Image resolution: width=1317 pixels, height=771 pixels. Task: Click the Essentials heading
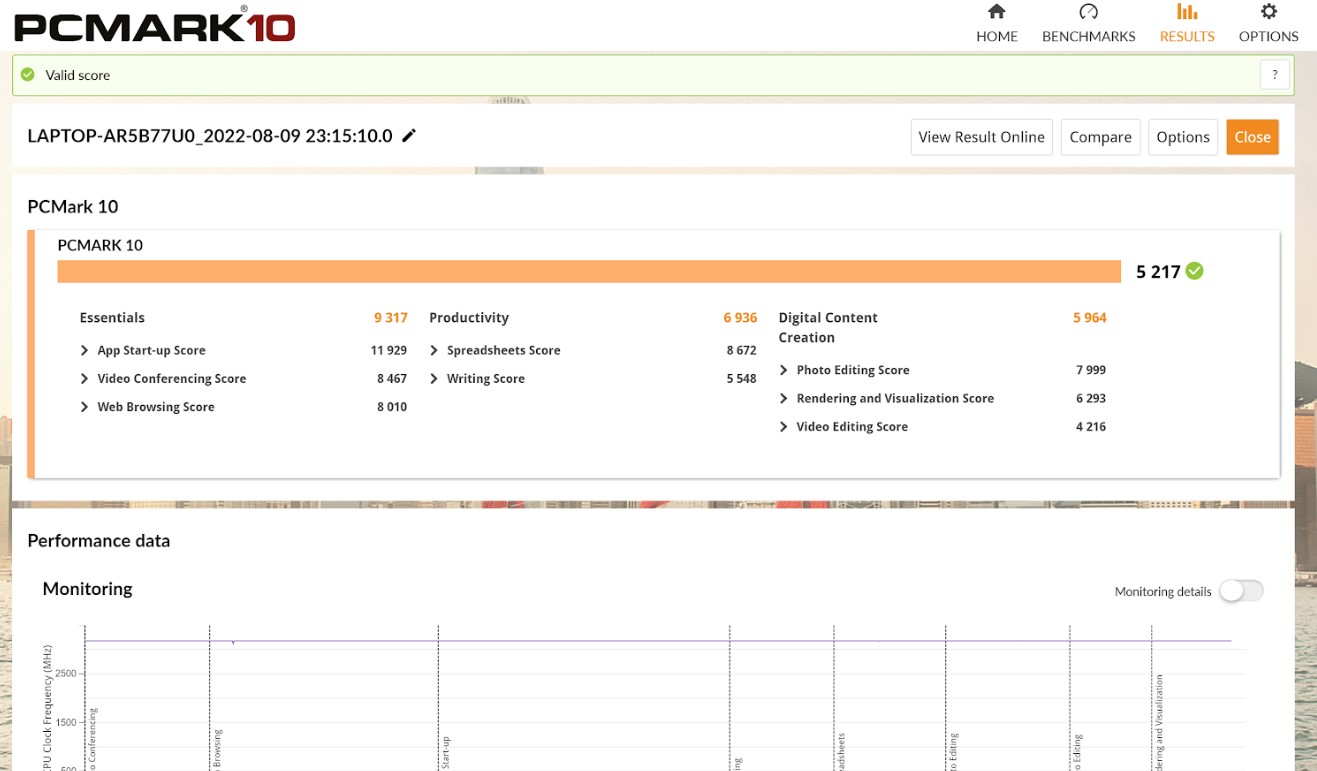coord(112,318)
